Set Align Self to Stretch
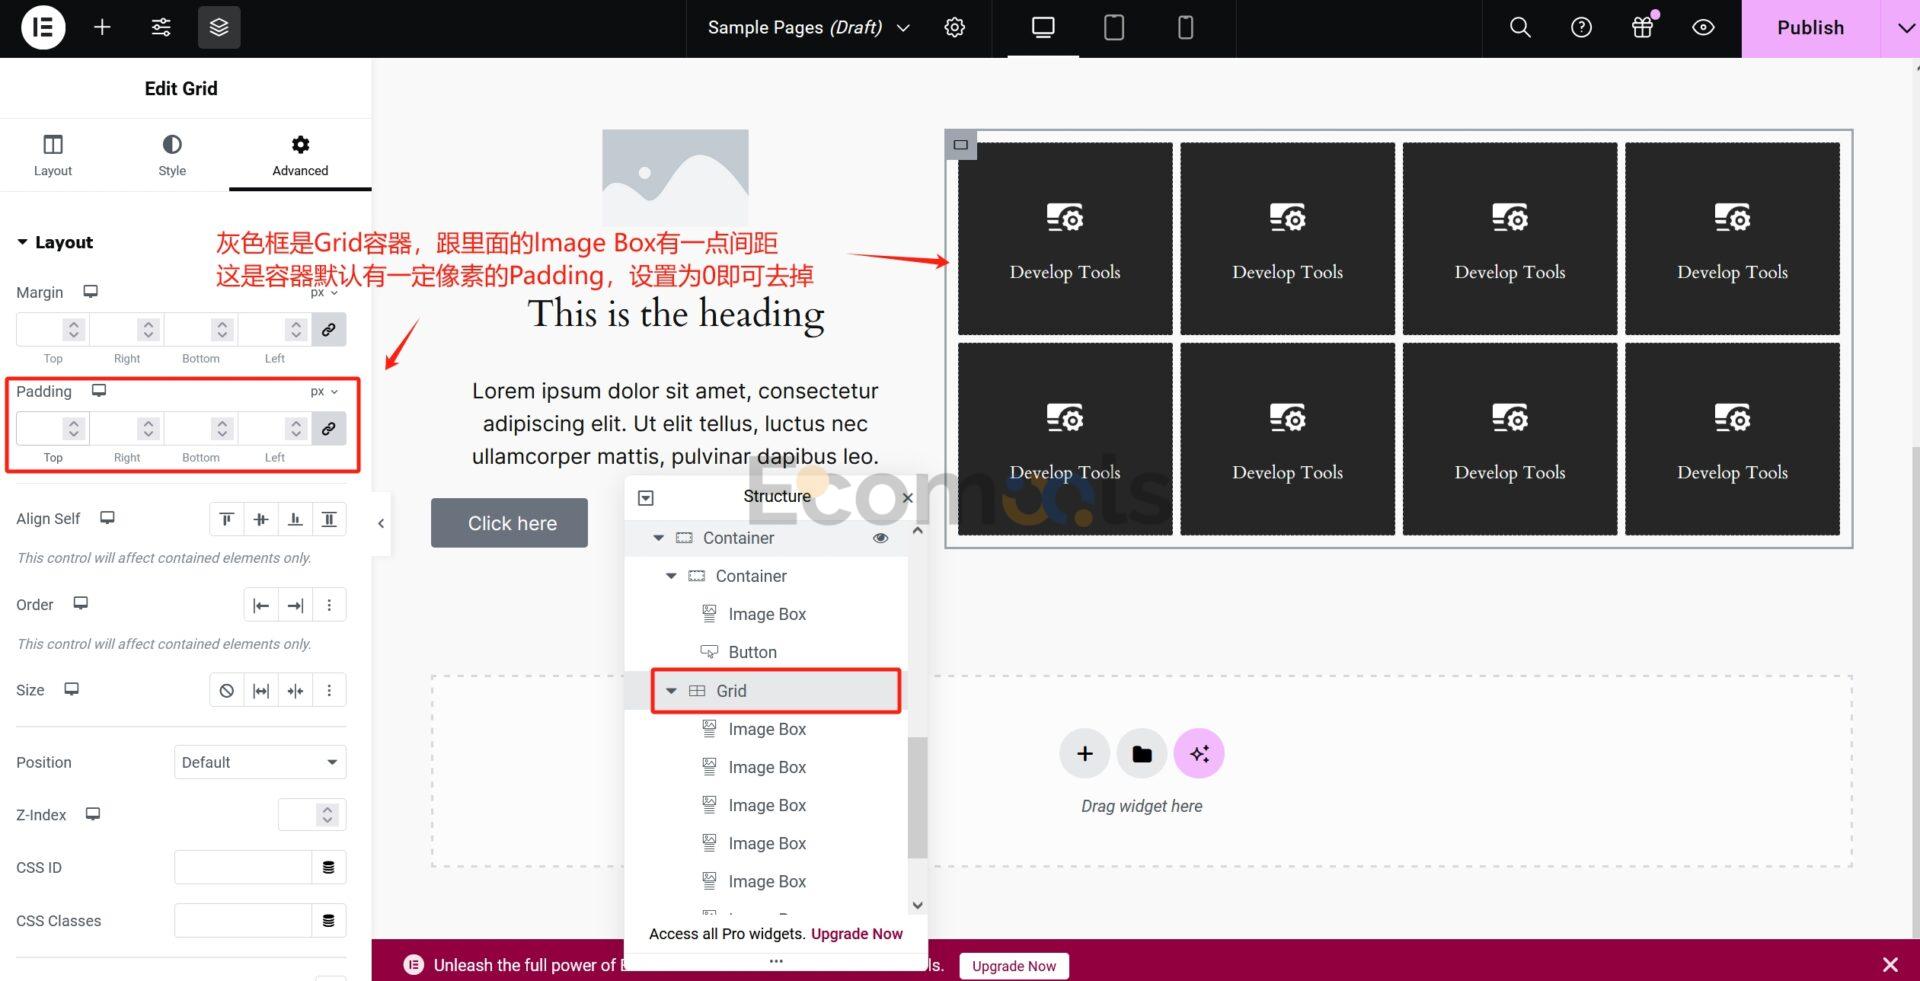The height and width of the screenshot is (981, 1920). coord(329,519)
